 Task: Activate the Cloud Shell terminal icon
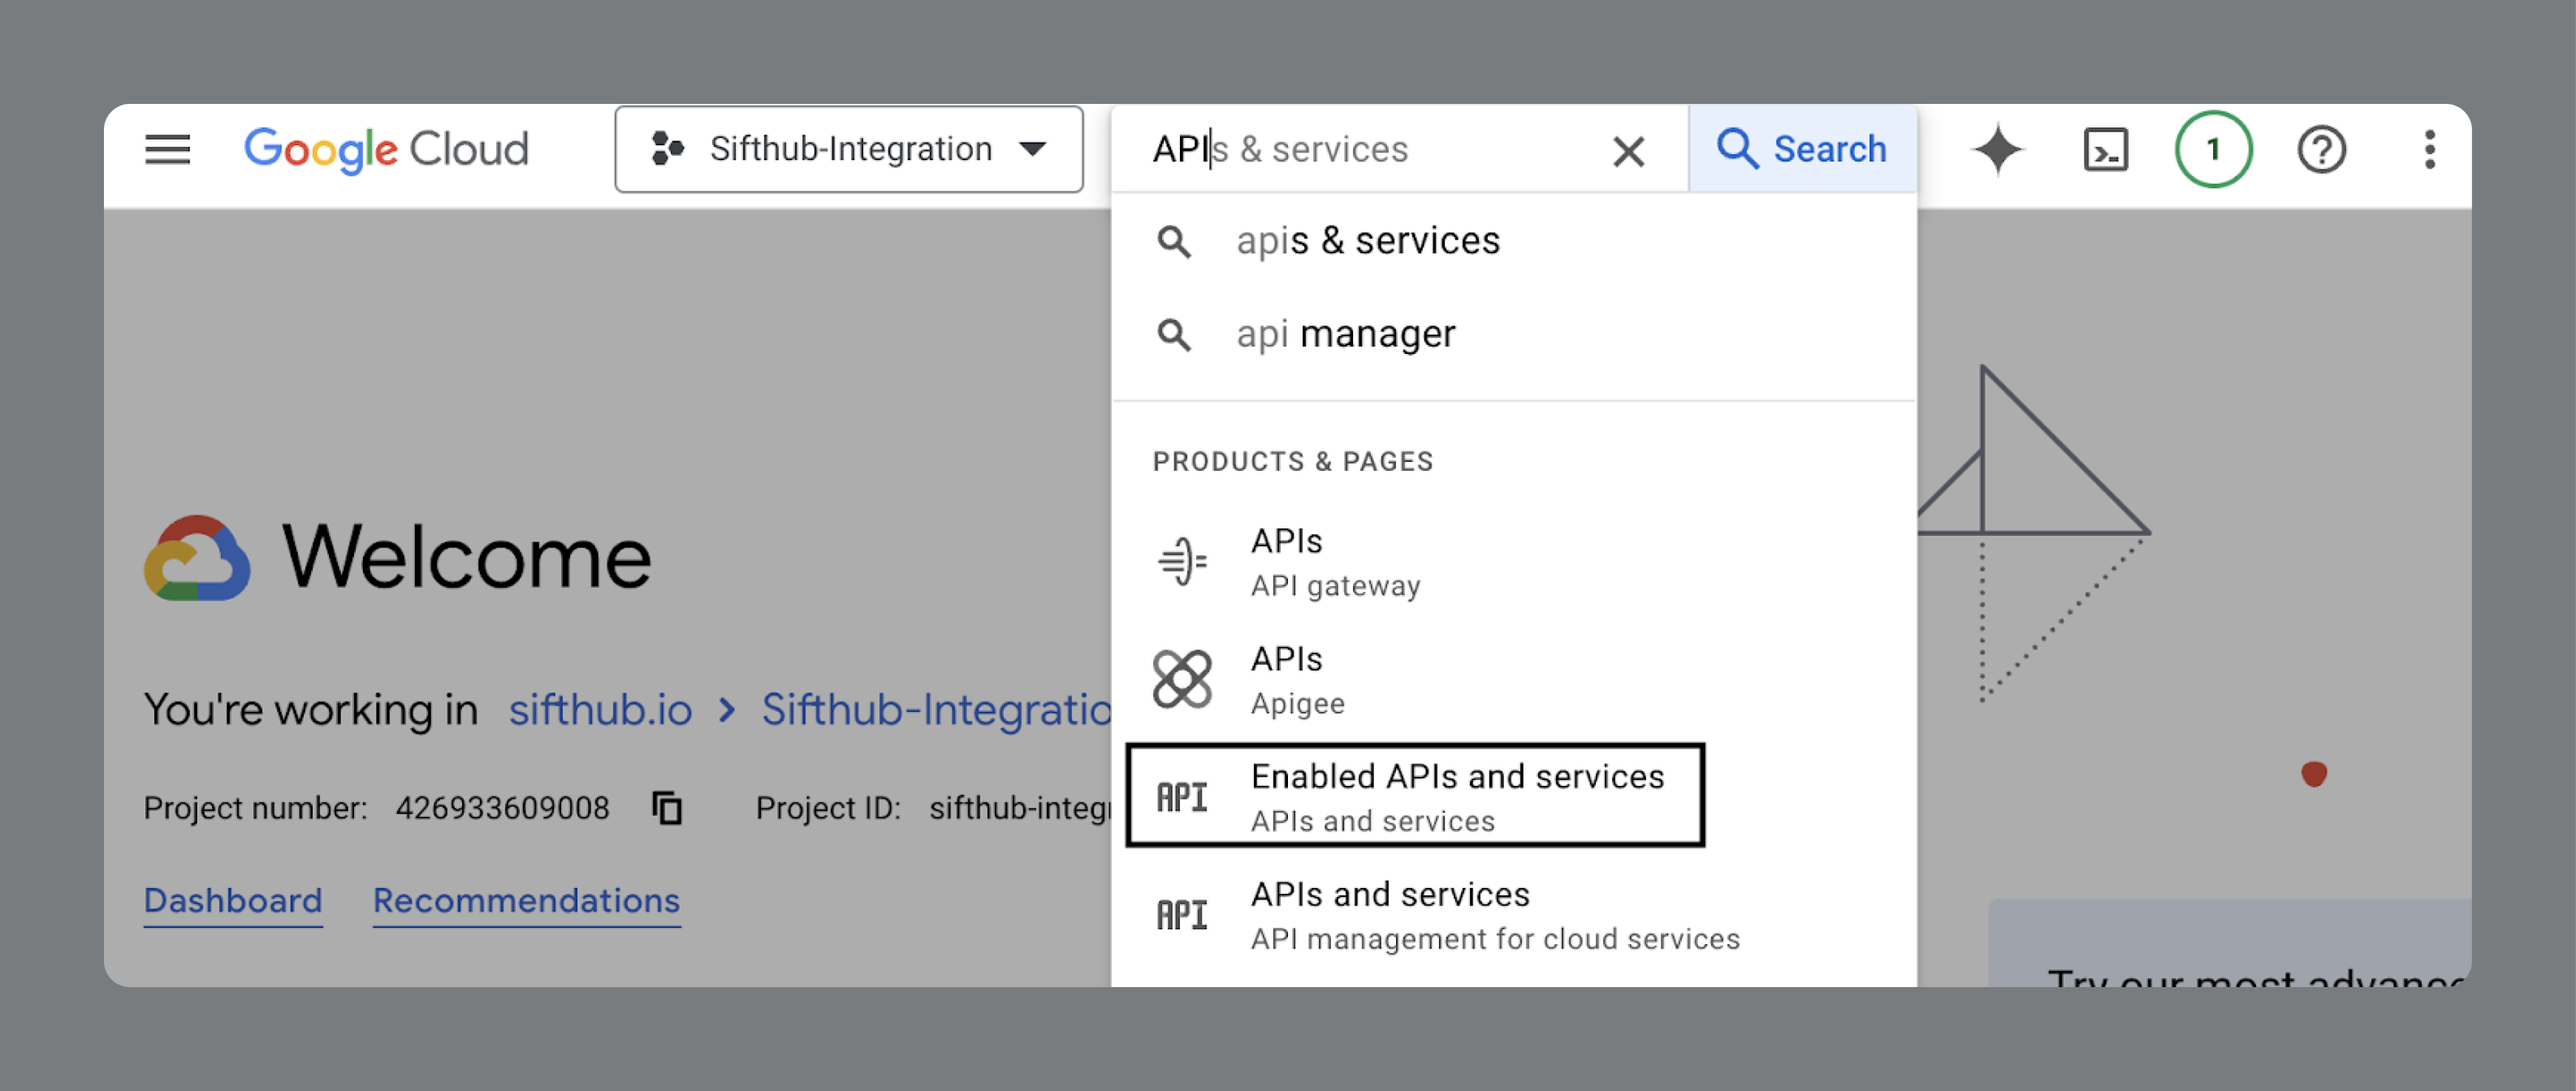click(x=2105, y=150)
